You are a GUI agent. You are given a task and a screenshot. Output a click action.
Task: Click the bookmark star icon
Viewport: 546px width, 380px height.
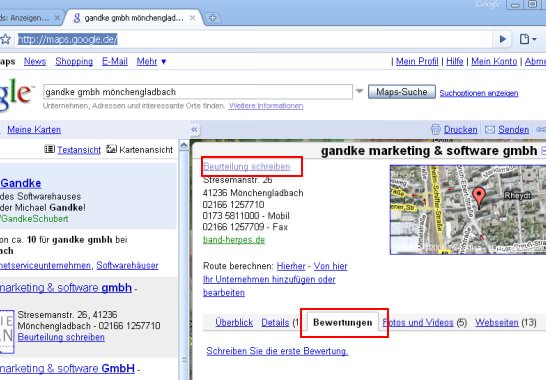point(5,39)
